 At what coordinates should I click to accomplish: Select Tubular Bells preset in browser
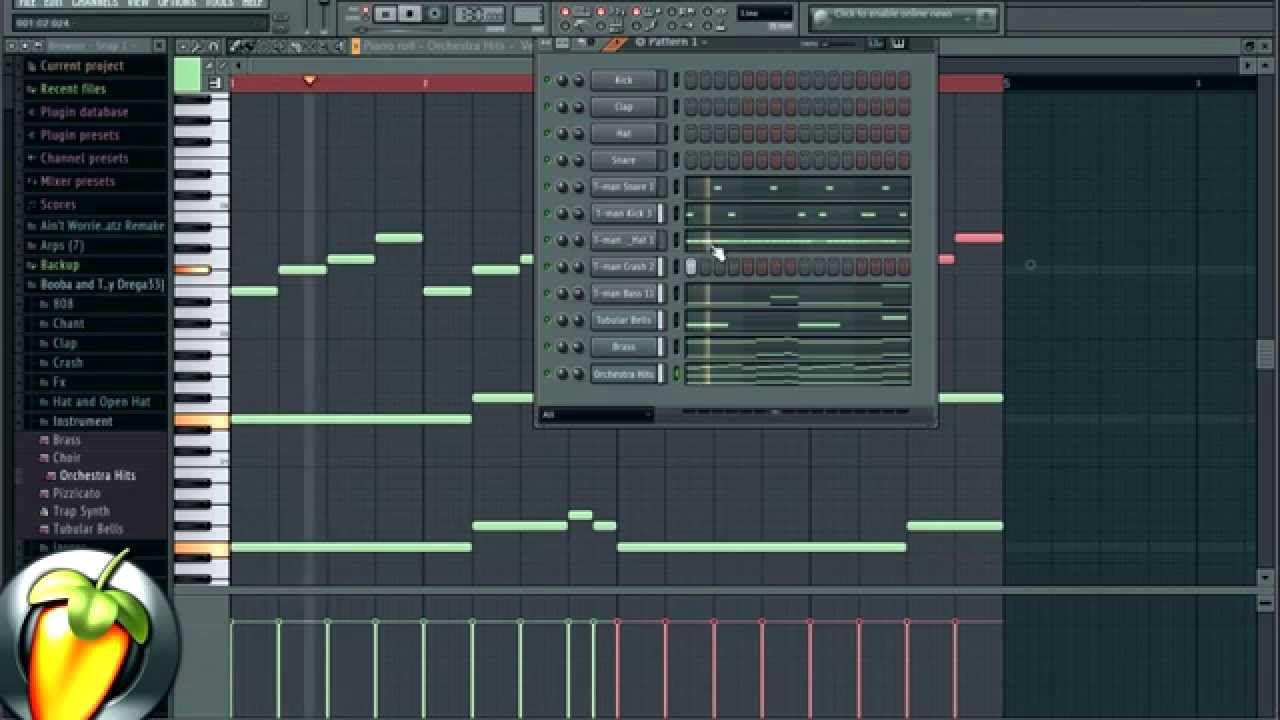coord(88,529)
